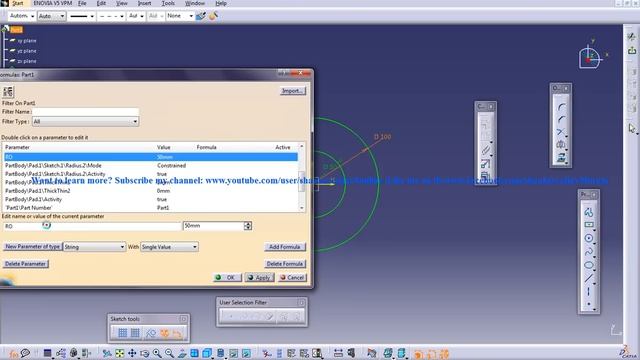Screen dimensions: 640x360
Task: Click the Exit workbench icon on right toolbar
Action: pos(632,51)
